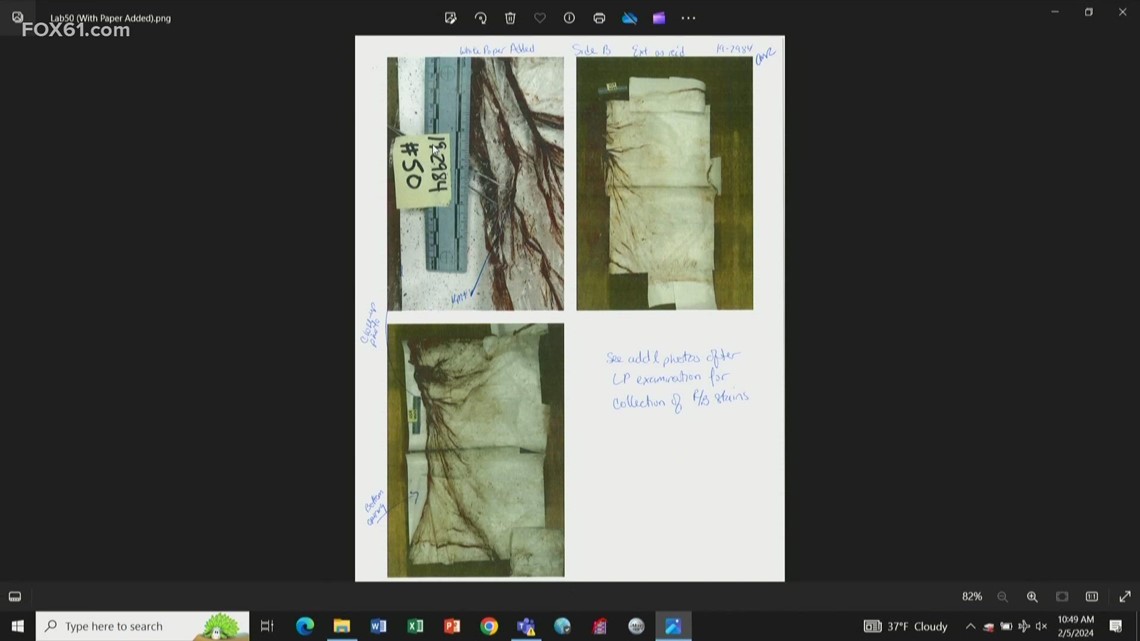Toggle fit to window view
Screen dimensions: 1140x641
pos(1063,596)
